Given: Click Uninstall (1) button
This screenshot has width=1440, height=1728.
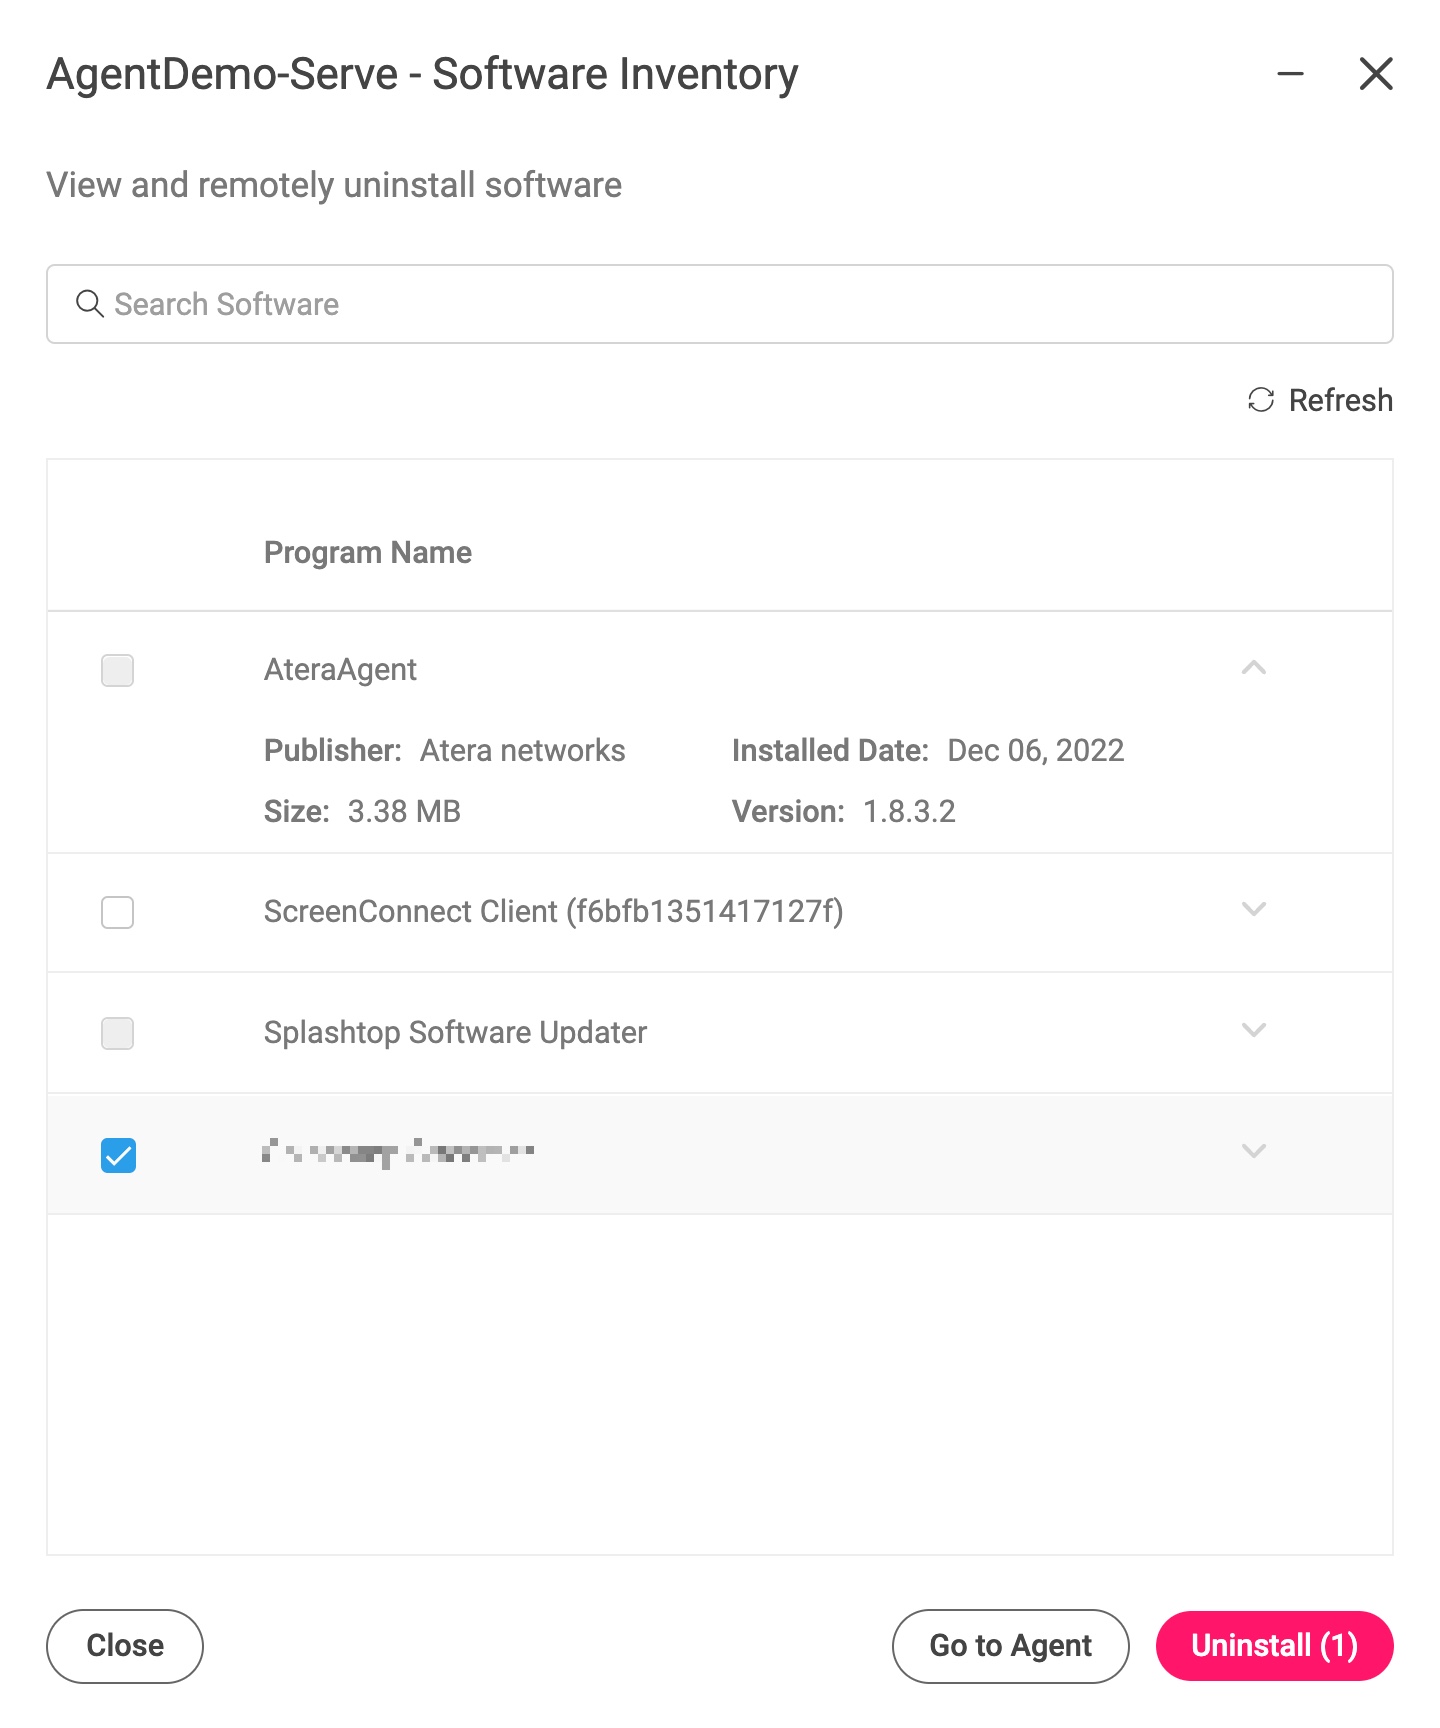Looking at the screenshot, I should [x=1275, y=1646].
